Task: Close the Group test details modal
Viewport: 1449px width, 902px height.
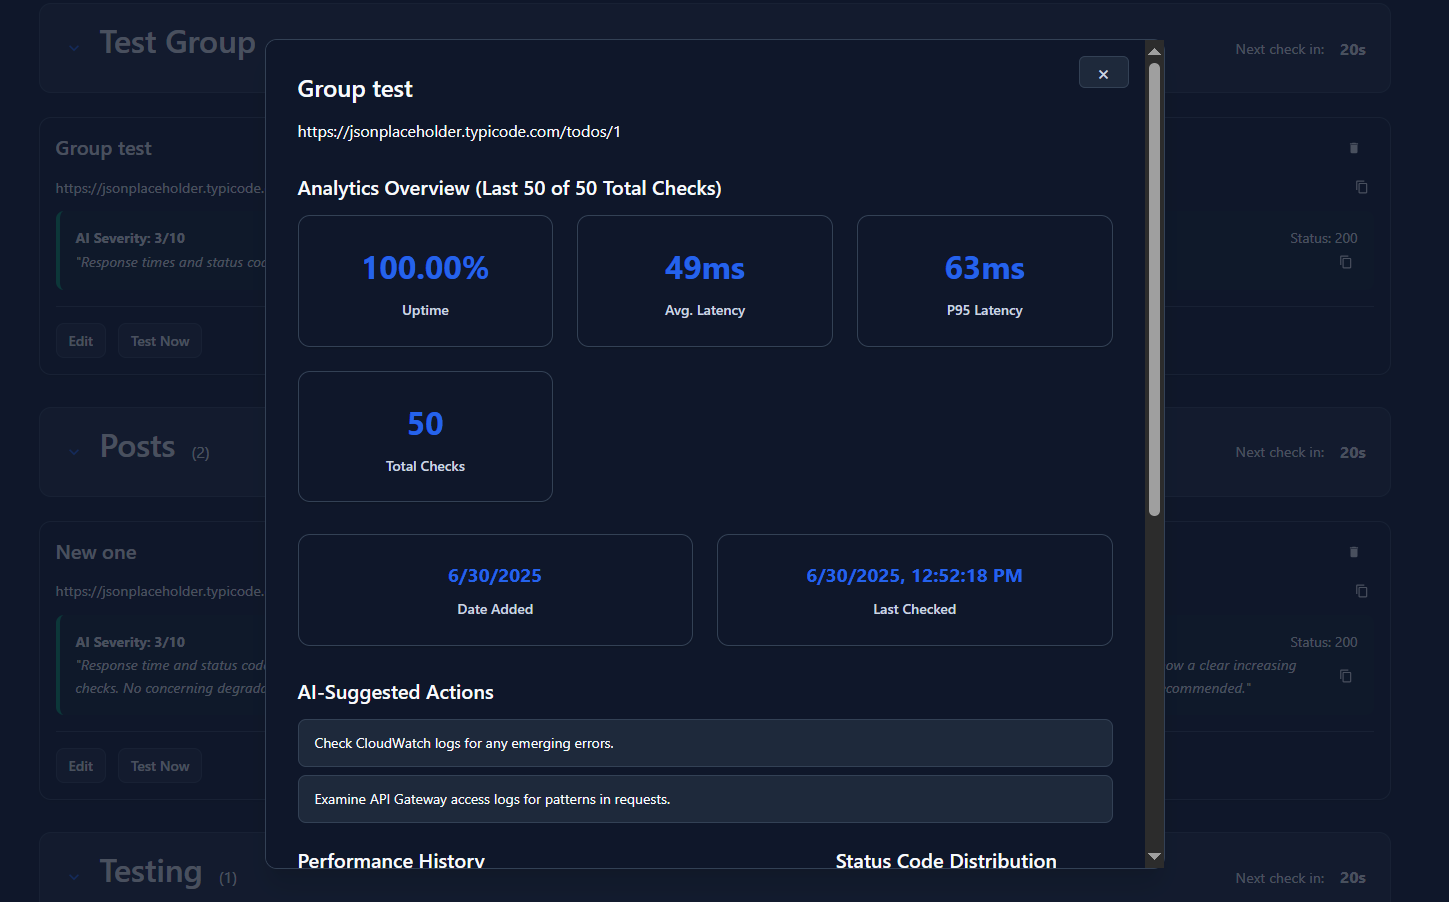Action: coord(1103,73)
